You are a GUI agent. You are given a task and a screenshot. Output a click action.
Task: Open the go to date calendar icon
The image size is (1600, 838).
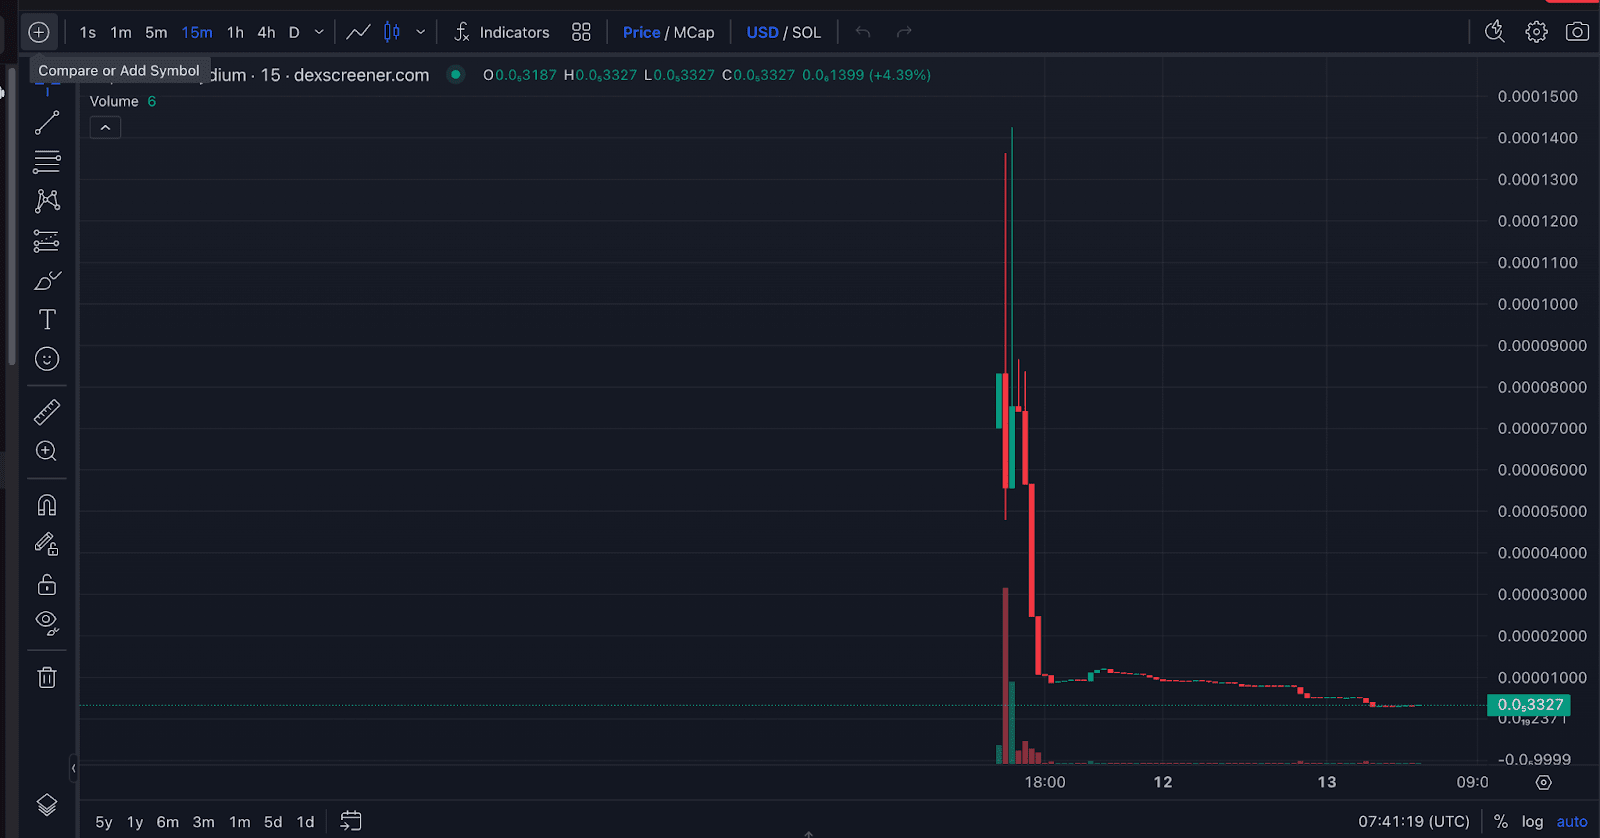(351, 821)
